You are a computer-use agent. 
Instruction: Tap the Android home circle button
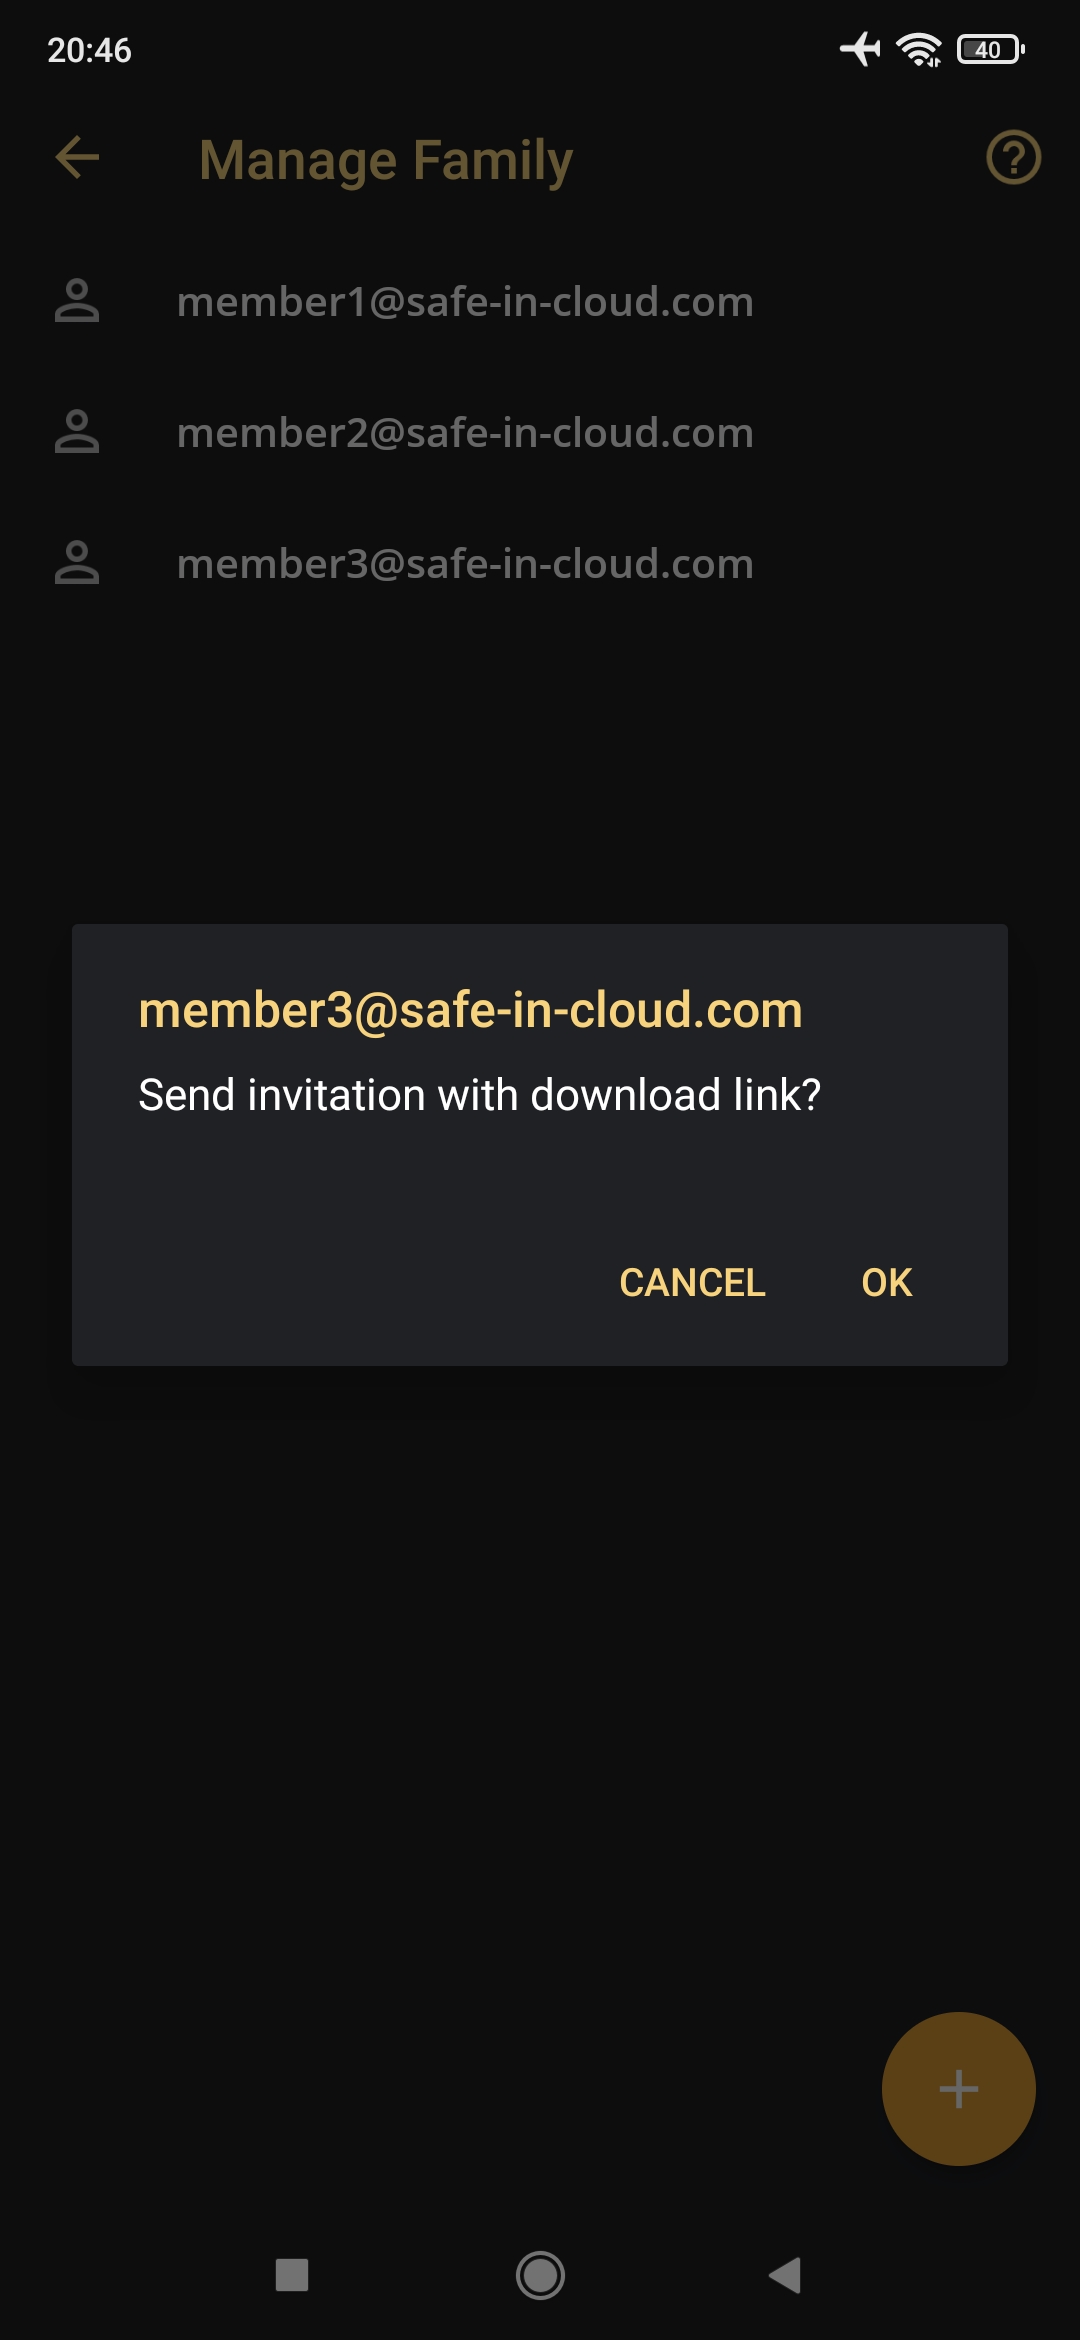pos(540,2275)
